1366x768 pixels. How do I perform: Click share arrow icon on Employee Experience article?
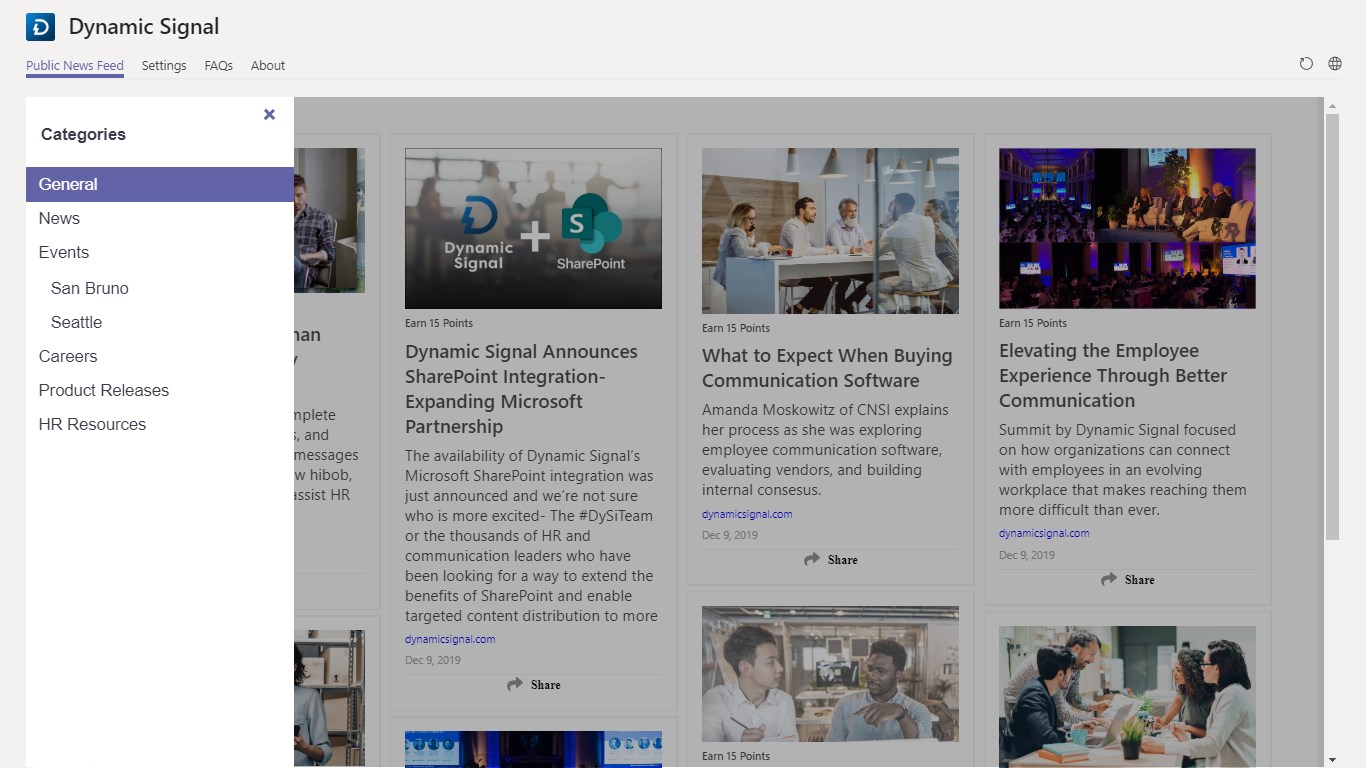click(1109, 580)
